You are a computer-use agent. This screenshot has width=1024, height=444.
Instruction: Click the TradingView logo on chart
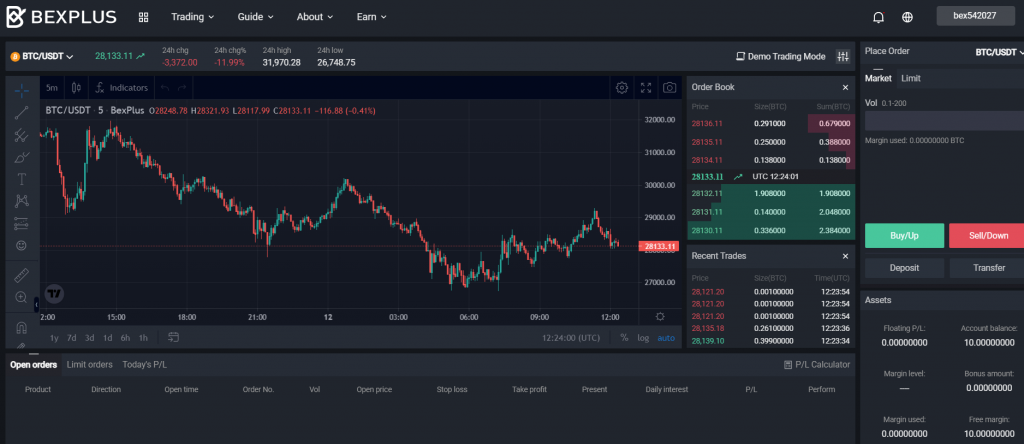pos(54,294)
